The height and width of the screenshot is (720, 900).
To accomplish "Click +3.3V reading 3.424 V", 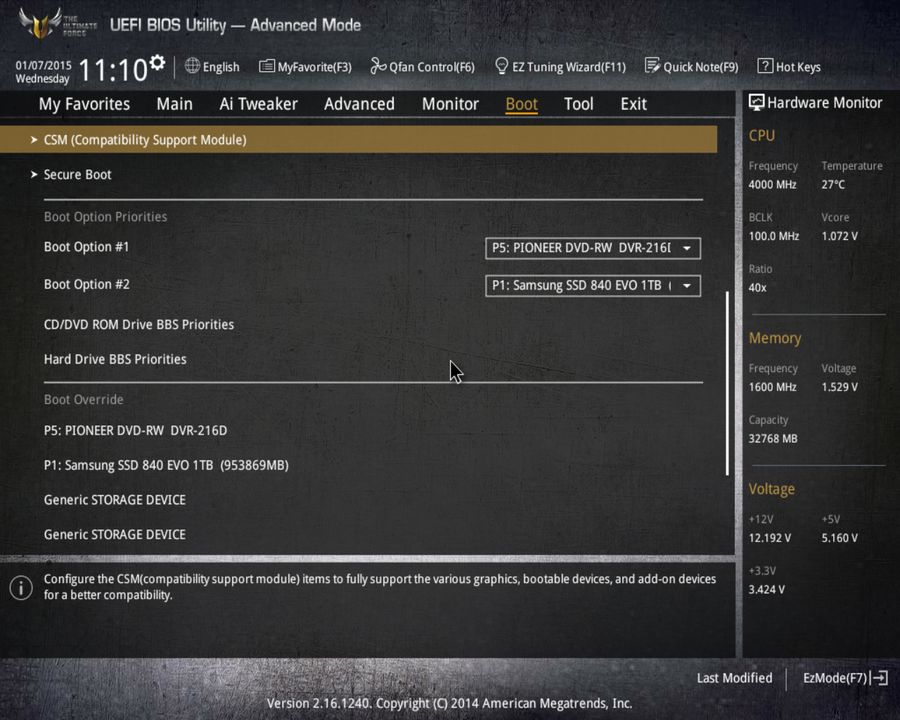I will click(x=766, y=590).
